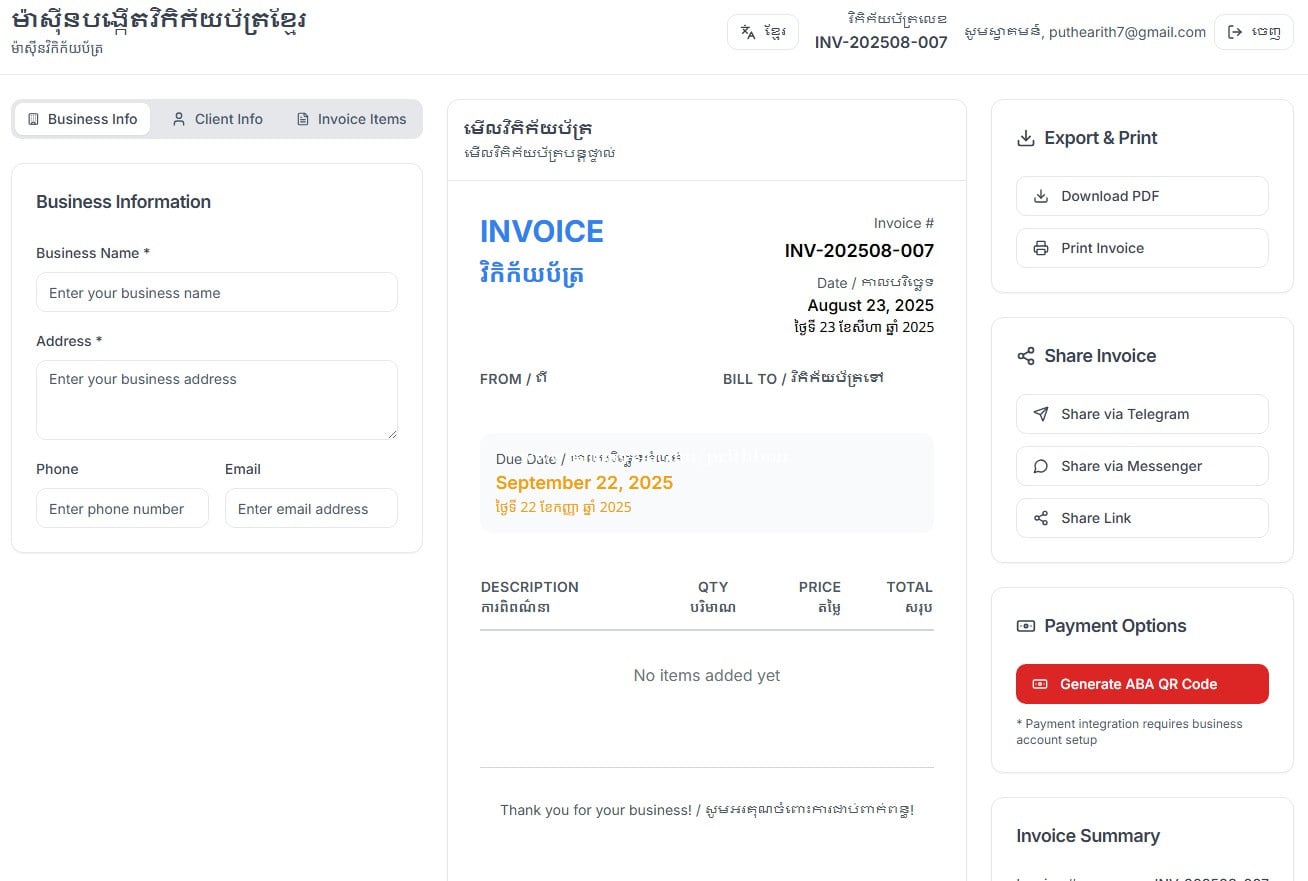Click the translate icon for language switch
Viewport: 1308px width, 881px height.
pos(748,32)
